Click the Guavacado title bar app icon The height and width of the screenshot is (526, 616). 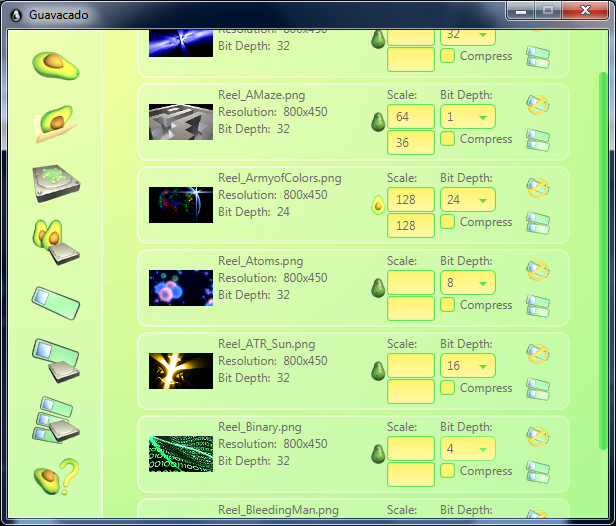click(x=16, y=15)
